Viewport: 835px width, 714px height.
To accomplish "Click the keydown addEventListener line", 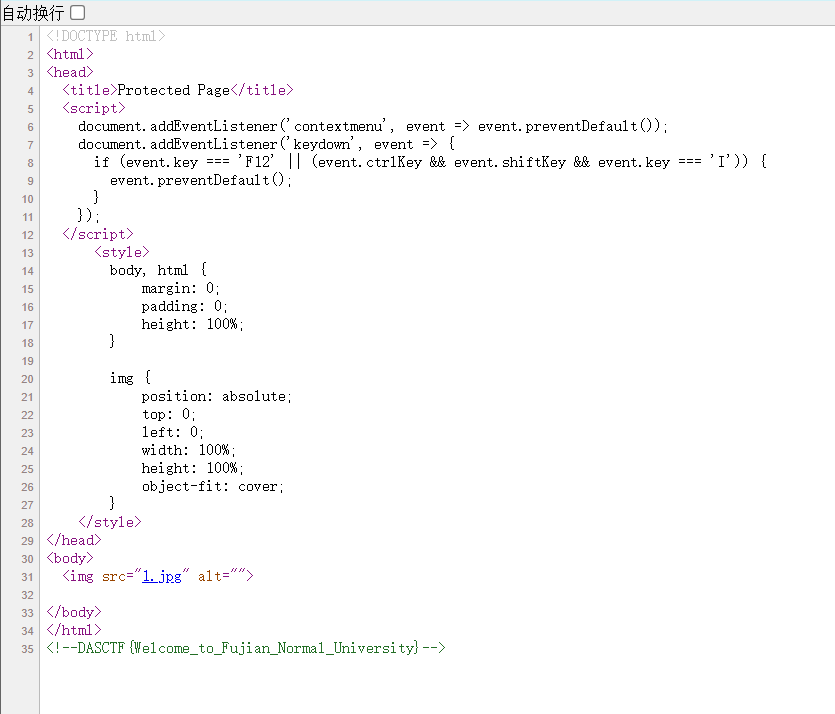I will [x=266, y=144].
